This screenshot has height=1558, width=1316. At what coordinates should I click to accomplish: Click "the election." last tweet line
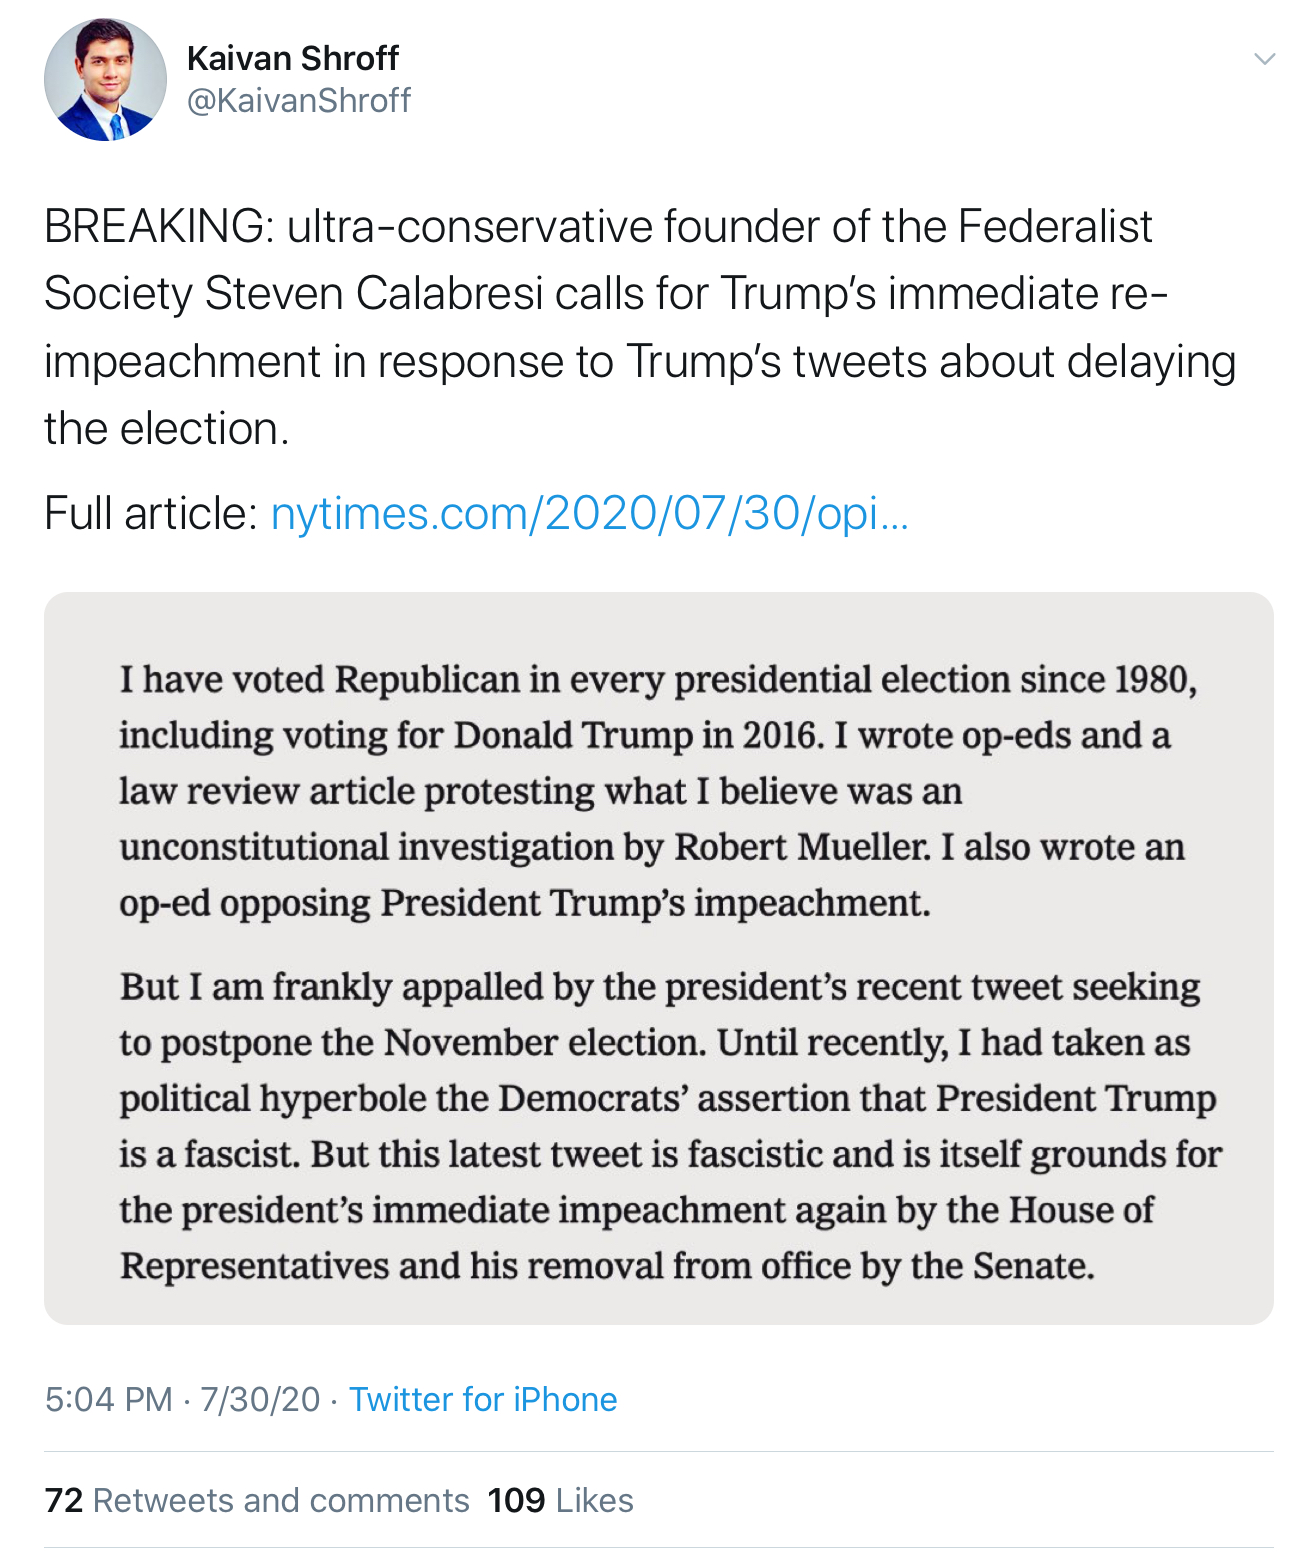tap(166, 429)
